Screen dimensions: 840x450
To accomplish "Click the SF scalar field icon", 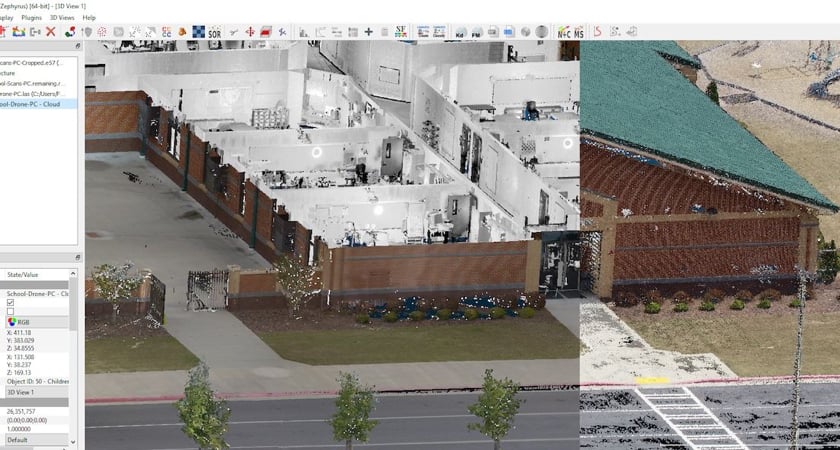I will [401, 32].
